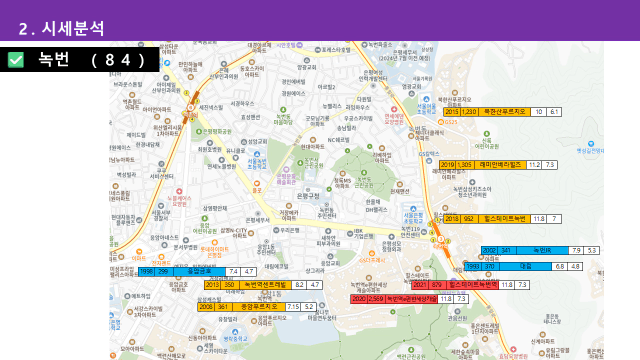Click the 2013 year cell
This screenshot has width=640, height=360.
tap(213, 285)
